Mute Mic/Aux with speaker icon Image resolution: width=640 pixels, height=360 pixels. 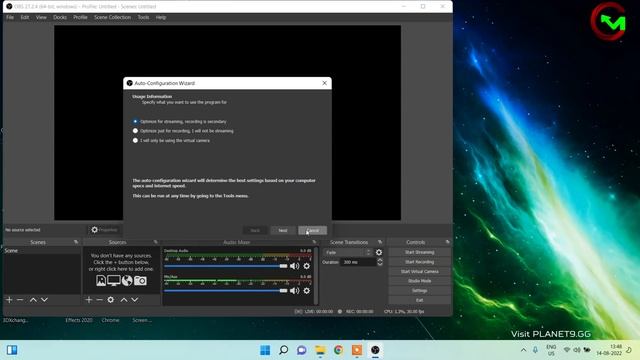coord(294,291)
